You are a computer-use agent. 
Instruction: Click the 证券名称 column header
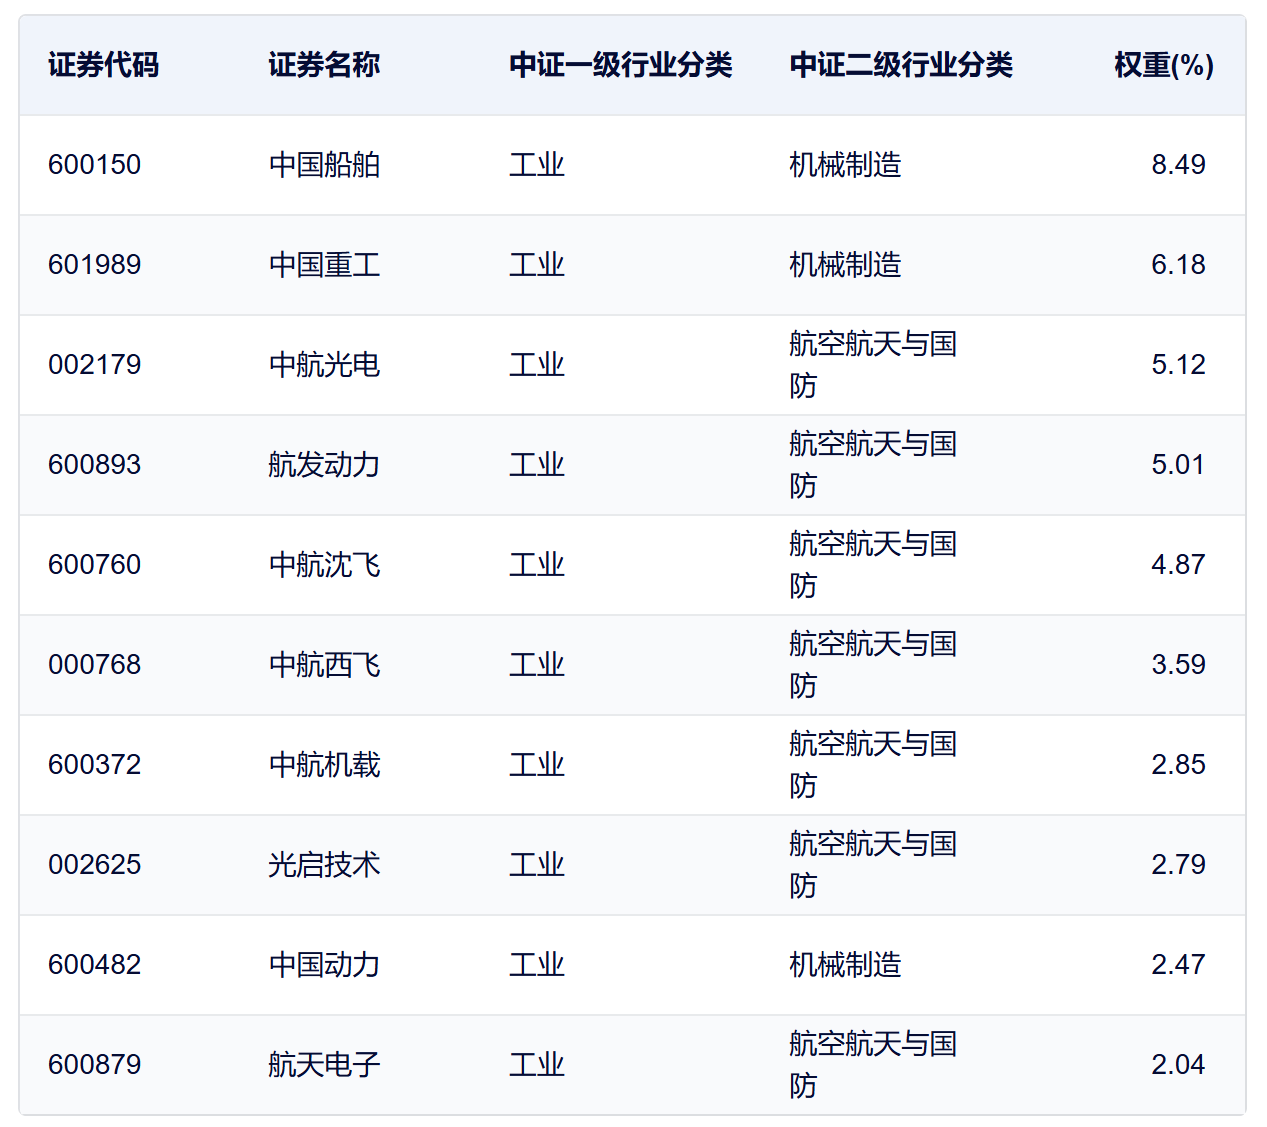coord(323,65)
